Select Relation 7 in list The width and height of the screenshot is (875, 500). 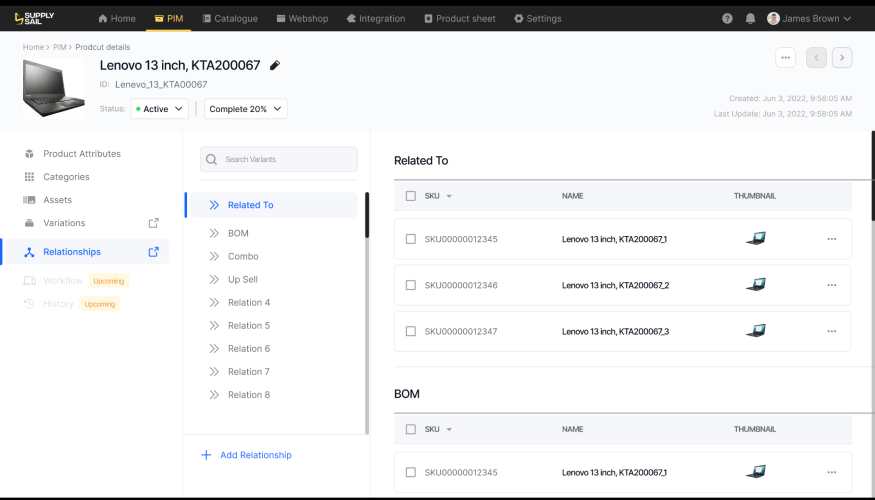click(249, 372)
